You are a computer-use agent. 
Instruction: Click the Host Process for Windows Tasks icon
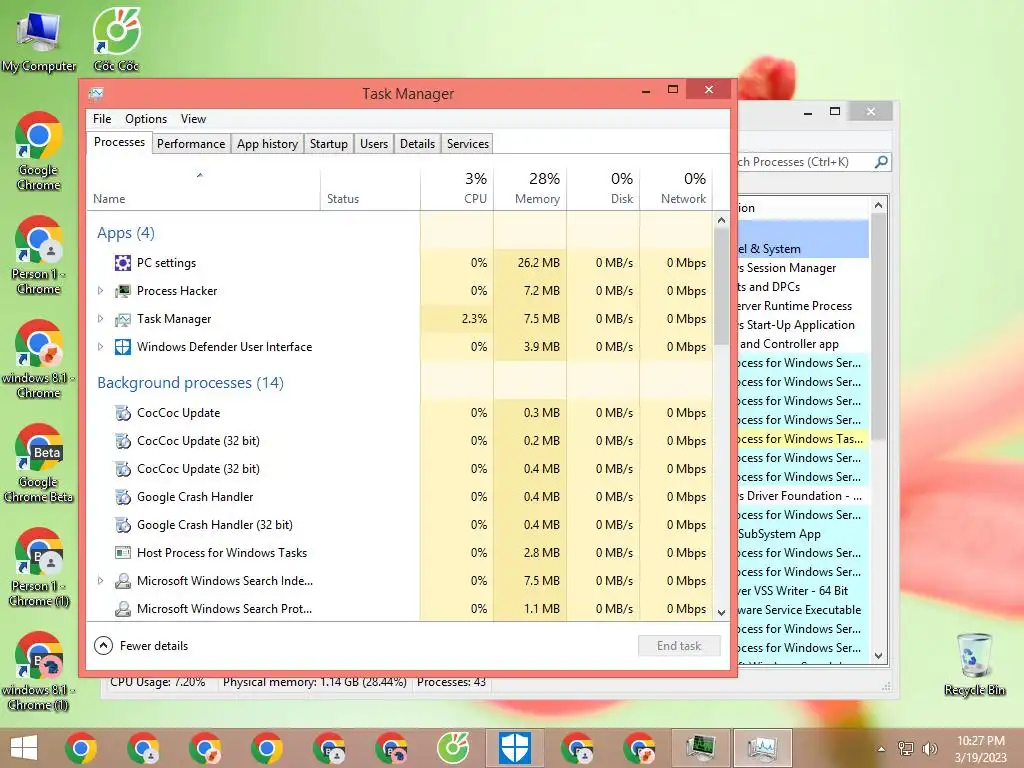click(x=123, y=553)
